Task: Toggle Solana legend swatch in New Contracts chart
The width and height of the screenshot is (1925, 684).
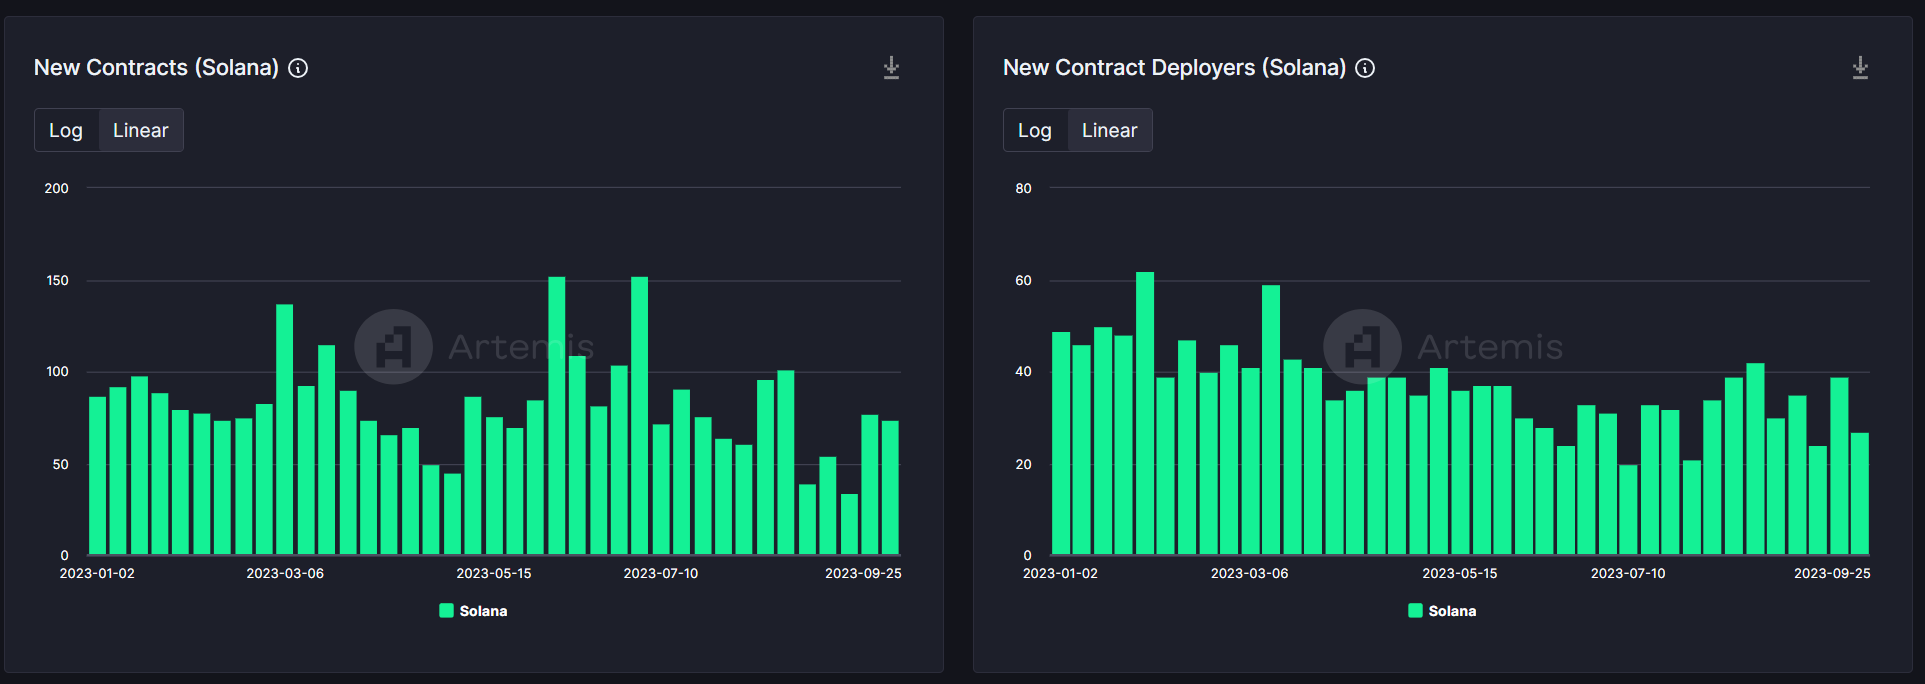Action: tap(446, 611)
